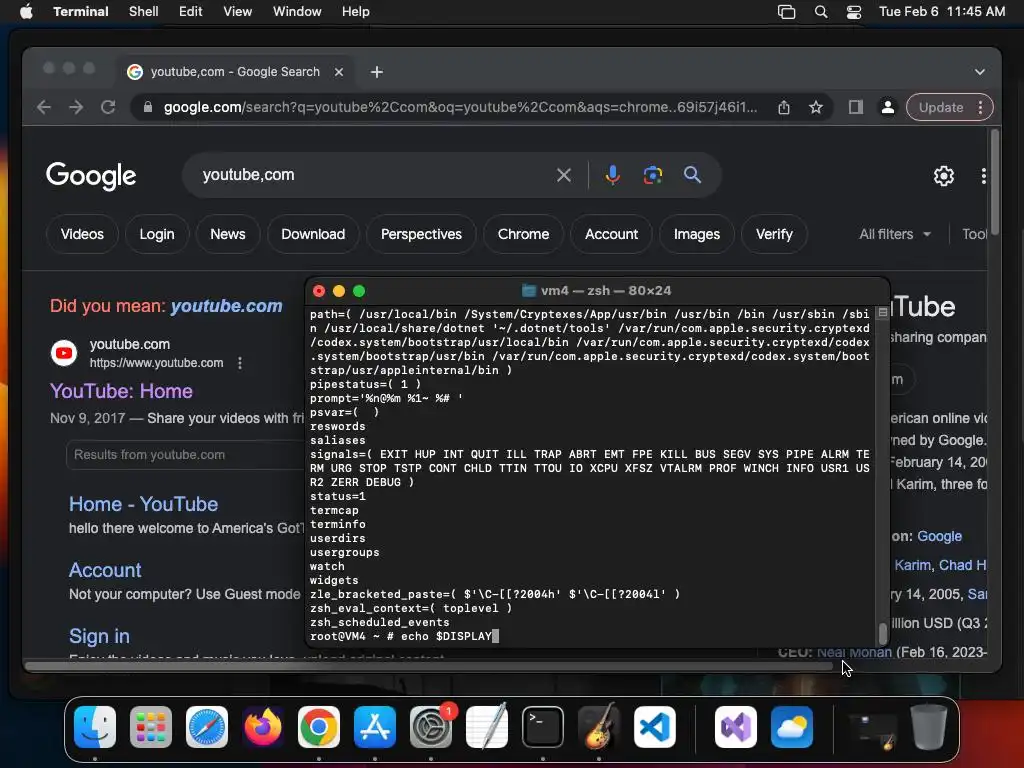Click the date and time clock
The image size is (1024, 768).
[x=942, y=12]
